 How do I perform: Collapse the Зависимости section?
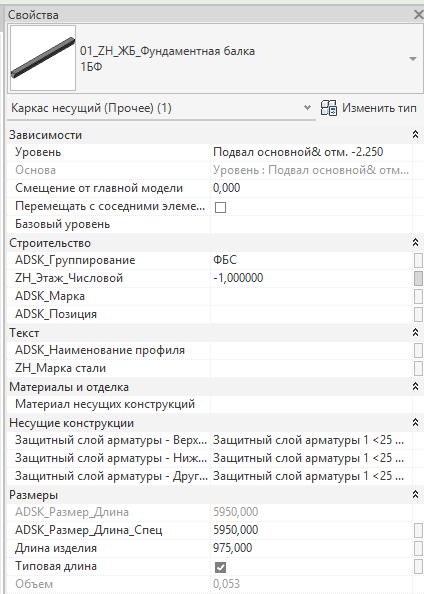[x=415, y=134]
